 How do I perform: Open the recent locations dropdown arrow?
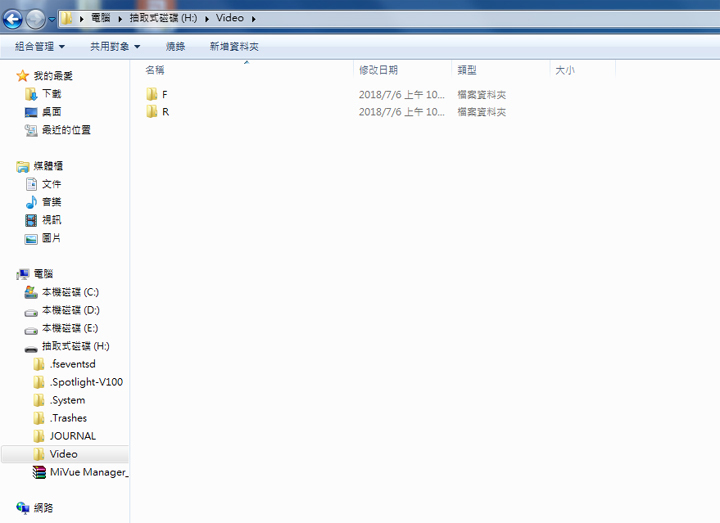pyautogui.click(x=52, y=19)
